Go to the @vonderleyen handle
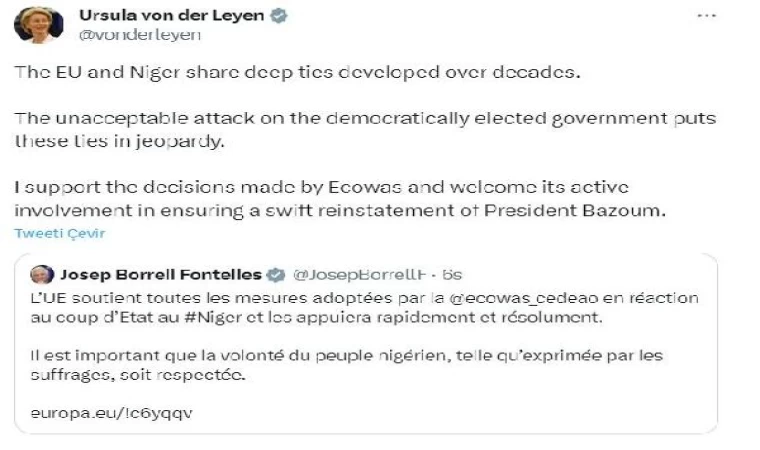 coord(139,35)
